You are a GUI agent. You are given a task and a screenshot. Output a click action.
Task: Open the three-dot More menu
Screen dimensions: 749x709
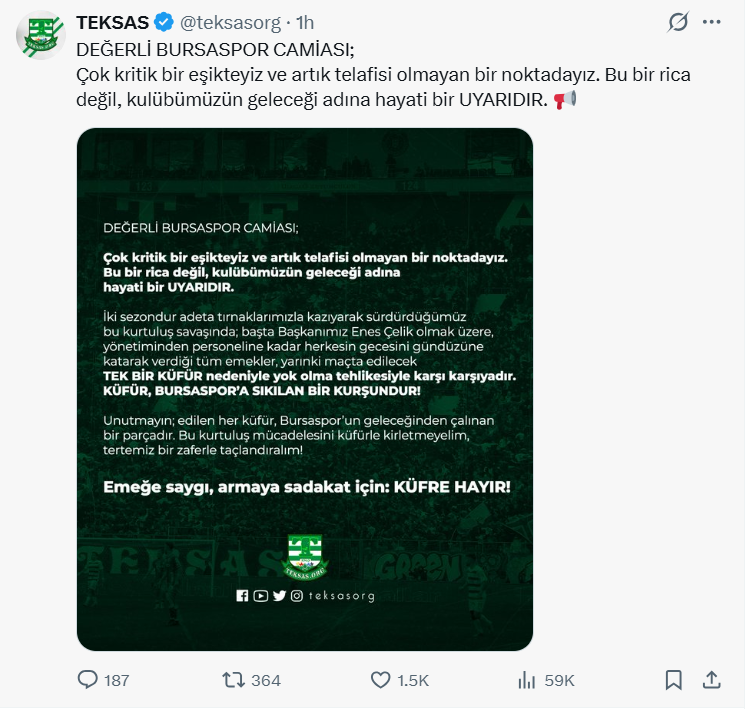coord(711,22)
